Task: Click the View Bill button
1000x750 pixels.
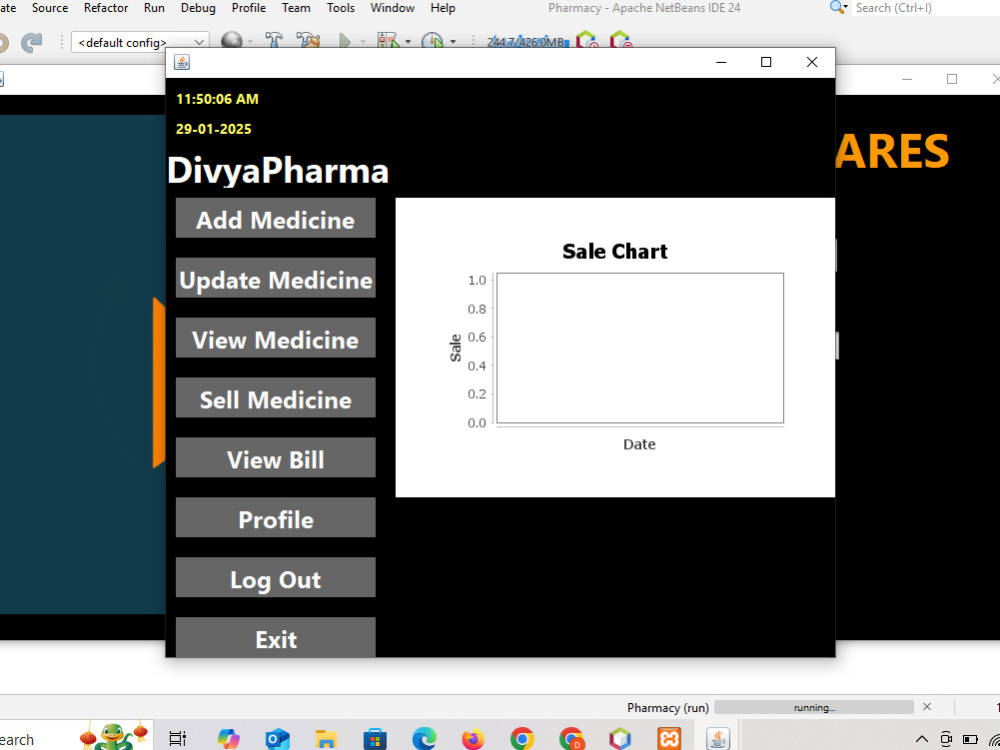Action: pos(276,458)
